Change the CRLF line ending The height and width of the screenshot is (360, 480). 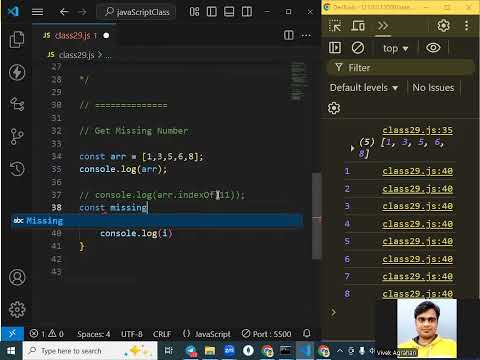pos(162,334)
